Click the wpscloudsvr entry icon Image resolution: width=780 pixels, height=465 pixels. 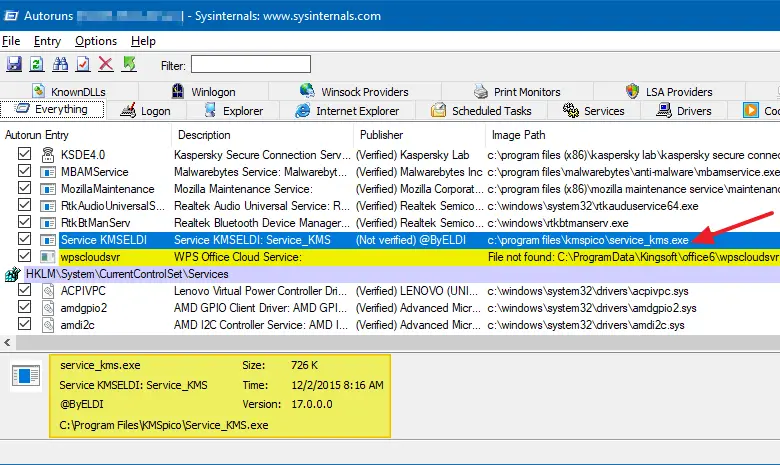(48, 257)
